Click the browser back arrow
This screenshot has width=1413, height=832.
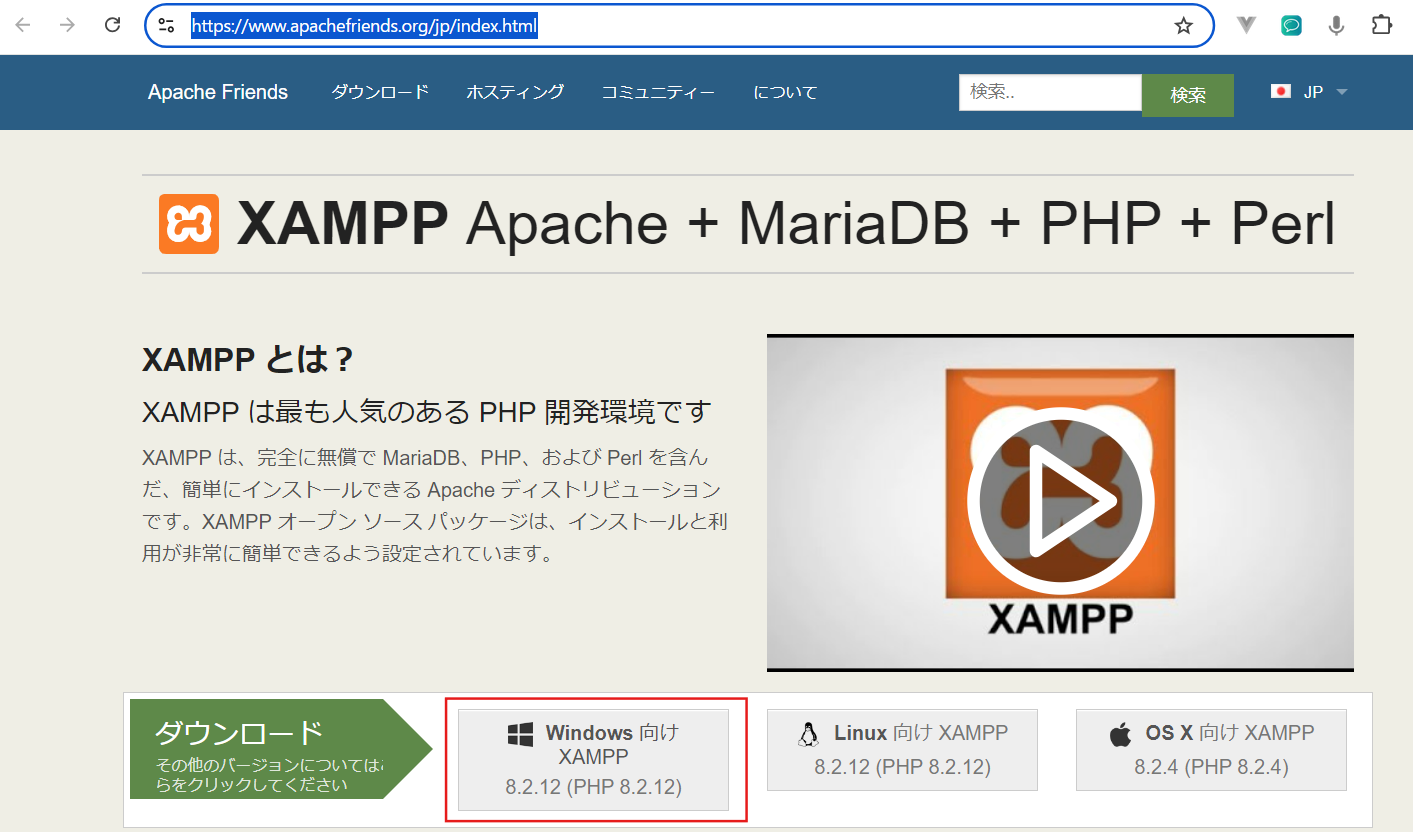coord(22,25)
